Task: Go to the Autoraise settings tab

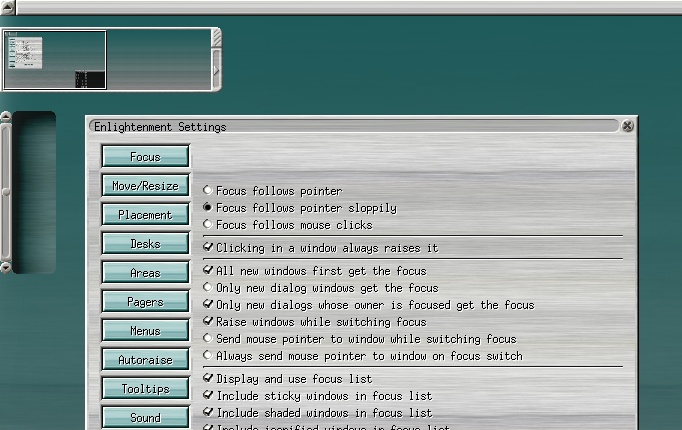Action: [x=145, y=360]
